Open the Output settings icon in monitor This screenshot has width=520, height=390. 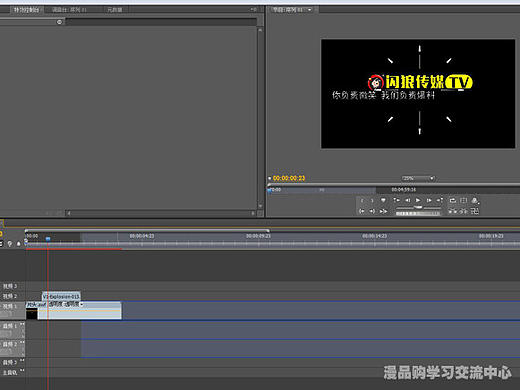tap(475, 200)
